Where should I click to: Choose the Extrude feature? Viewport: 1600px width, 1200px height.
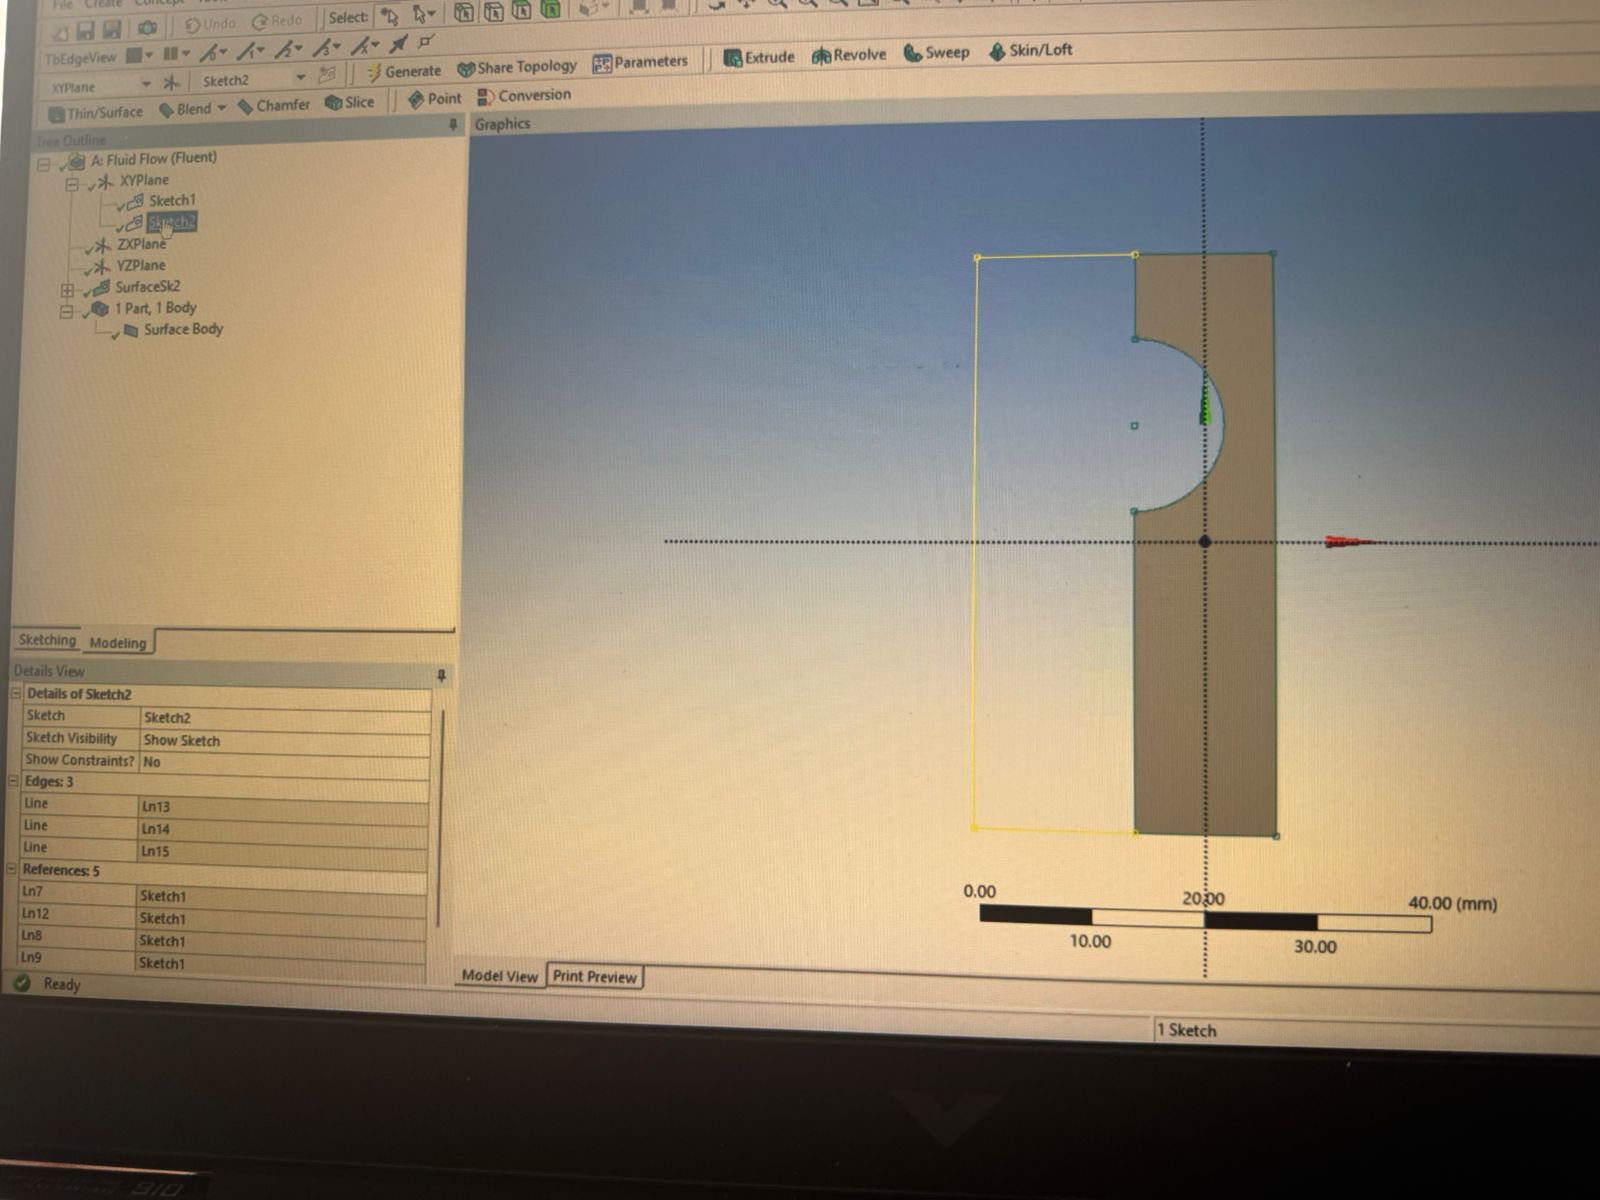click(x=759, y=57)
